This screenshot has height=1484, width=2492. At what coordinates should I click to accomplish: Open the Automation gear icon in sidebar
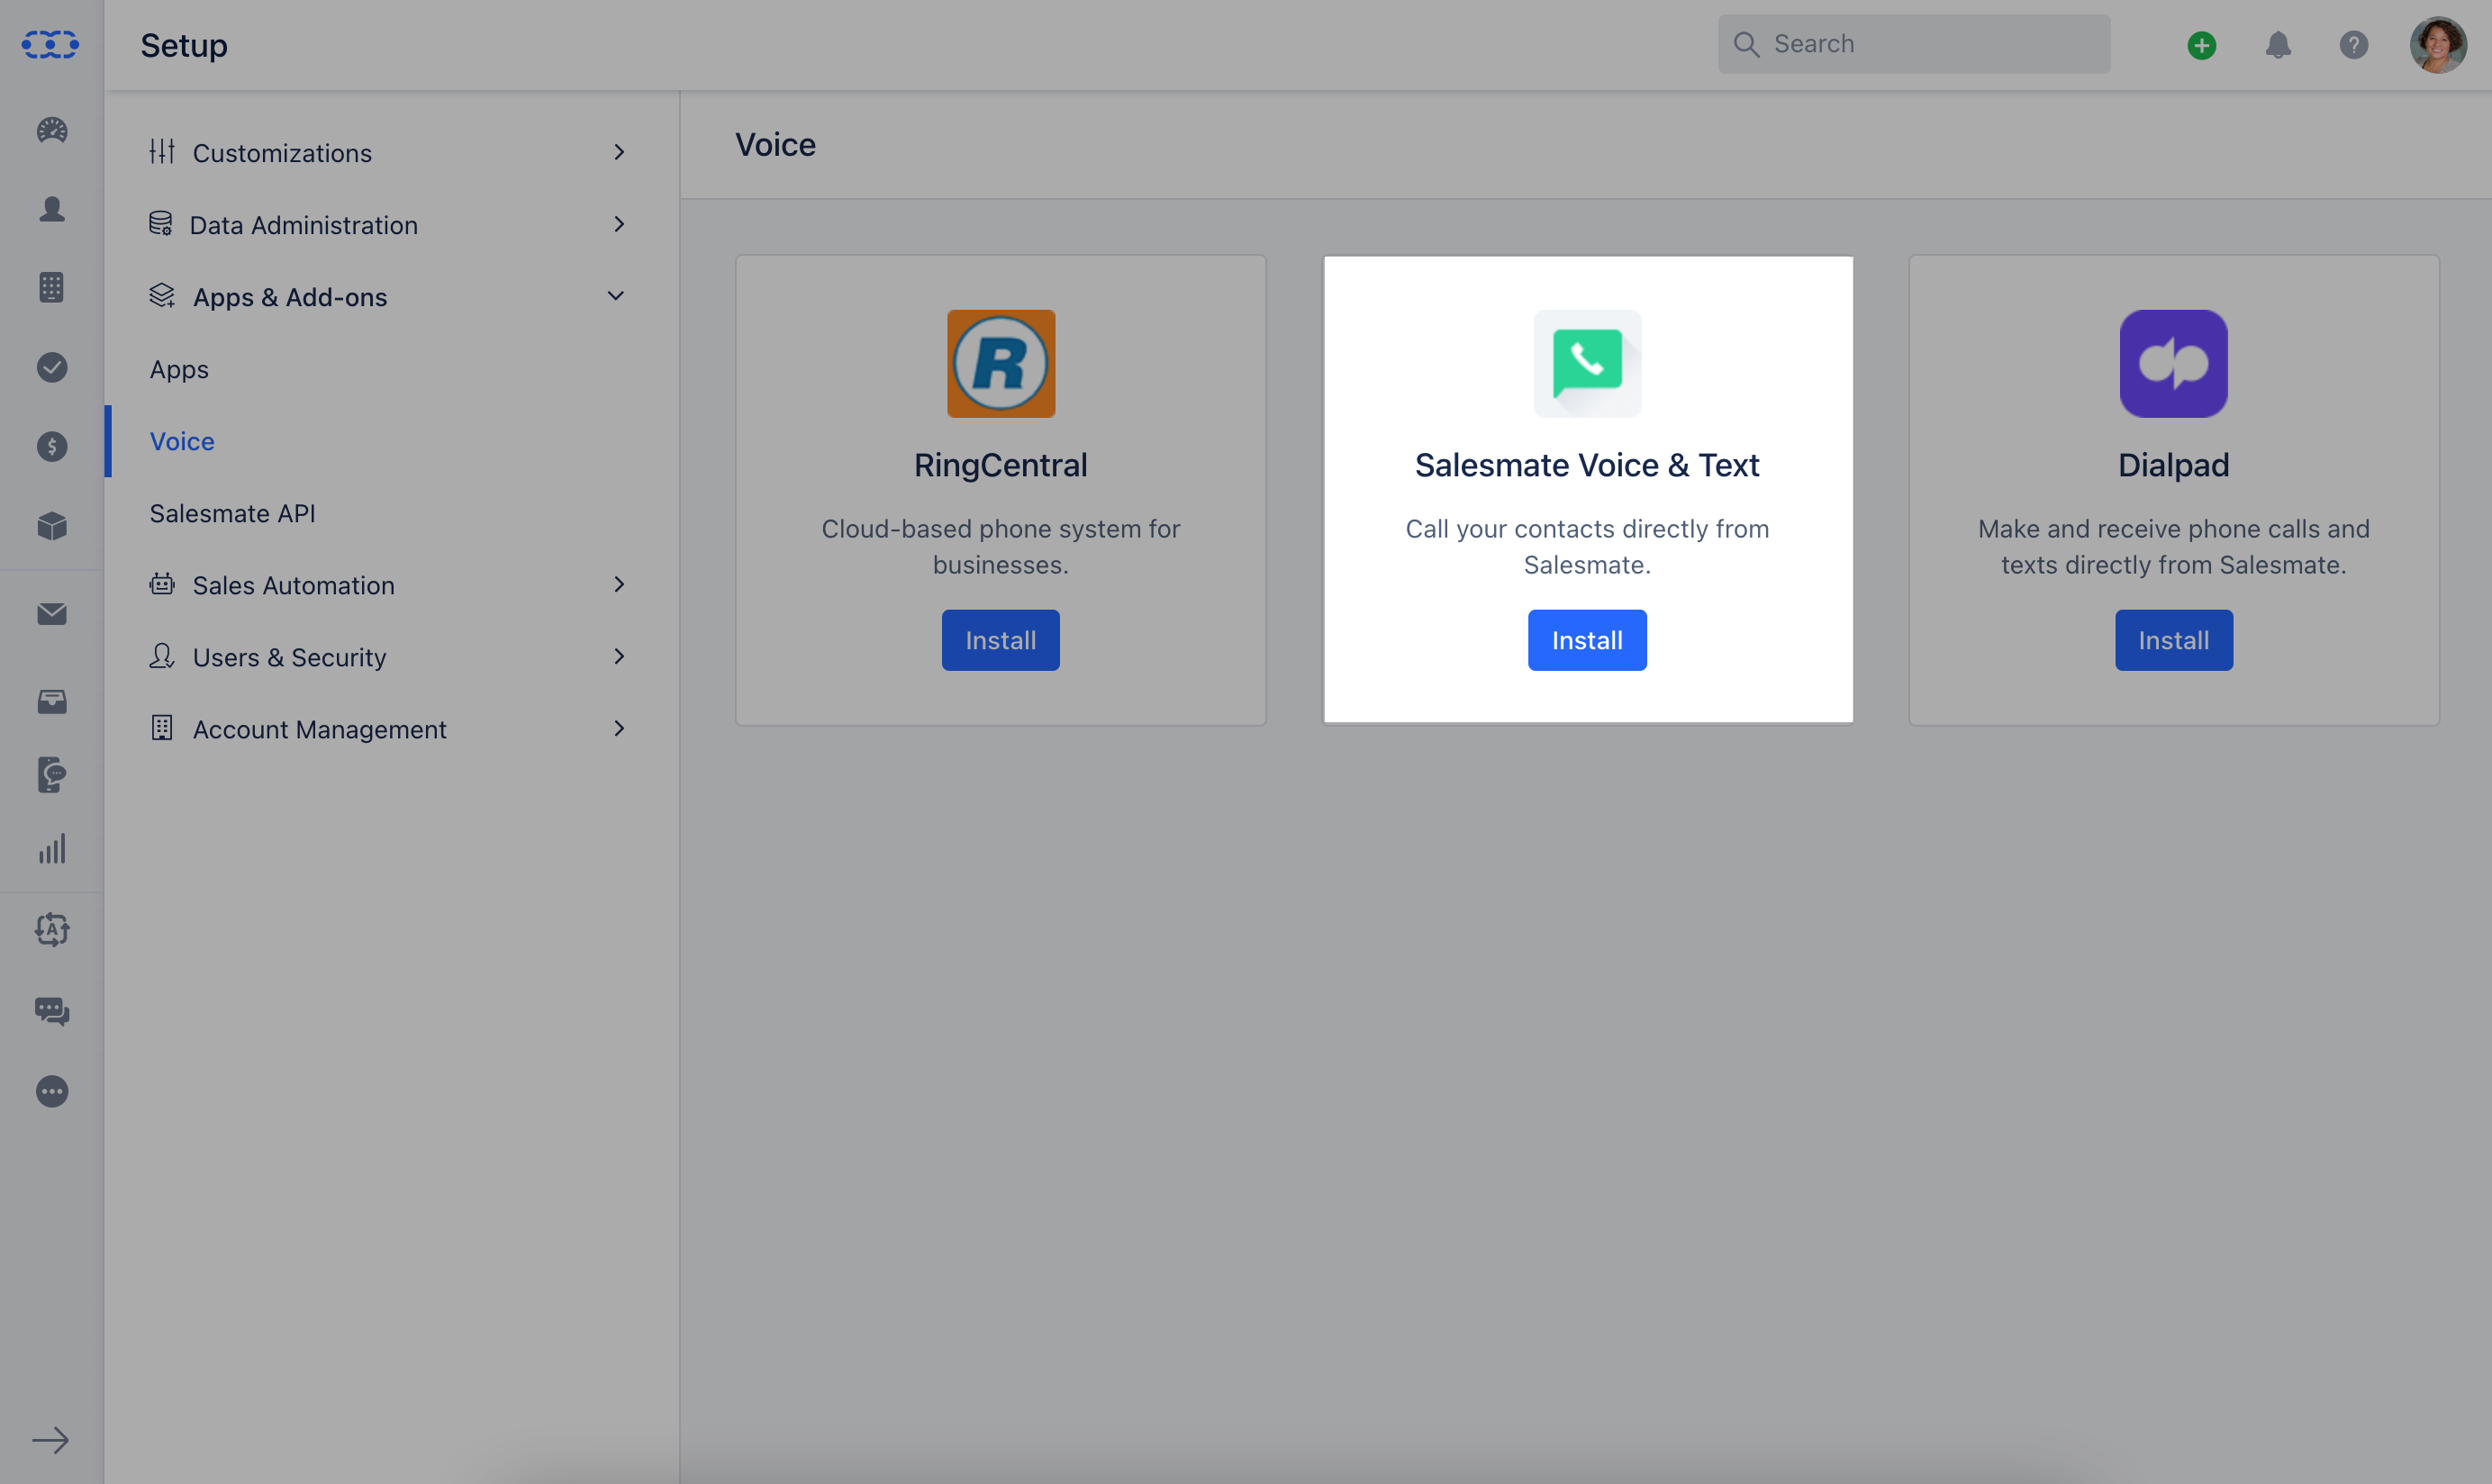pos(52,929)
